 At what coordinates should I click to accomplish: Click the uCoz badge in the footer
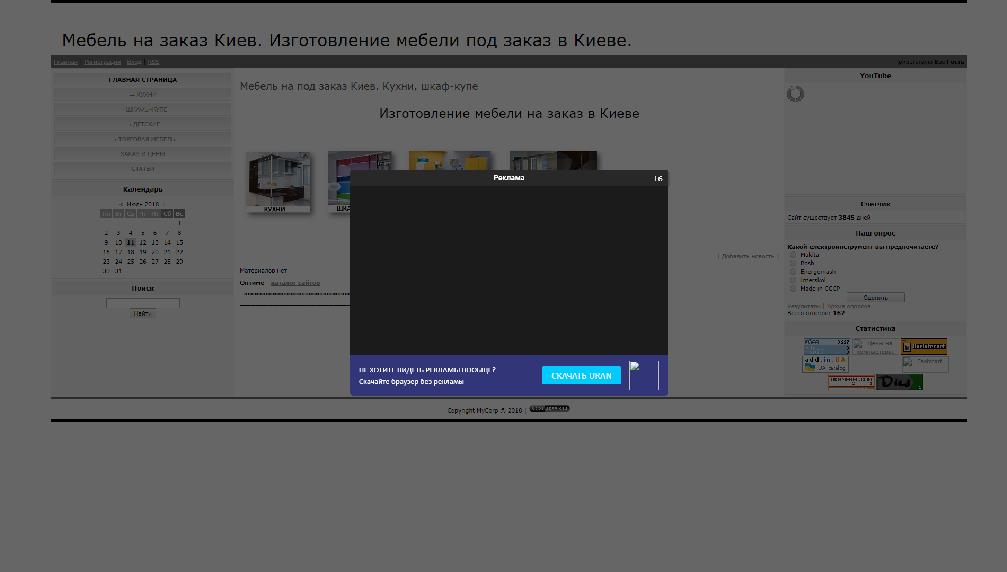pyautogui.click(x=550, y=409)
